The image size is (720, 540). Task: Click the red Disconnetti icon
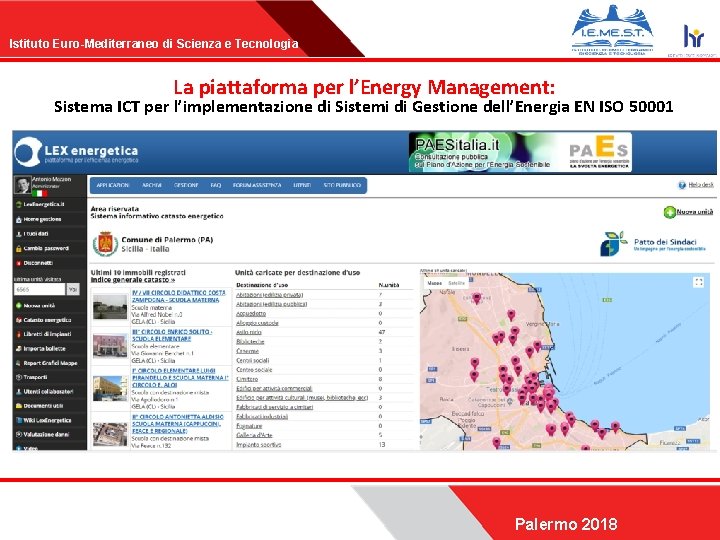[19, 263]
